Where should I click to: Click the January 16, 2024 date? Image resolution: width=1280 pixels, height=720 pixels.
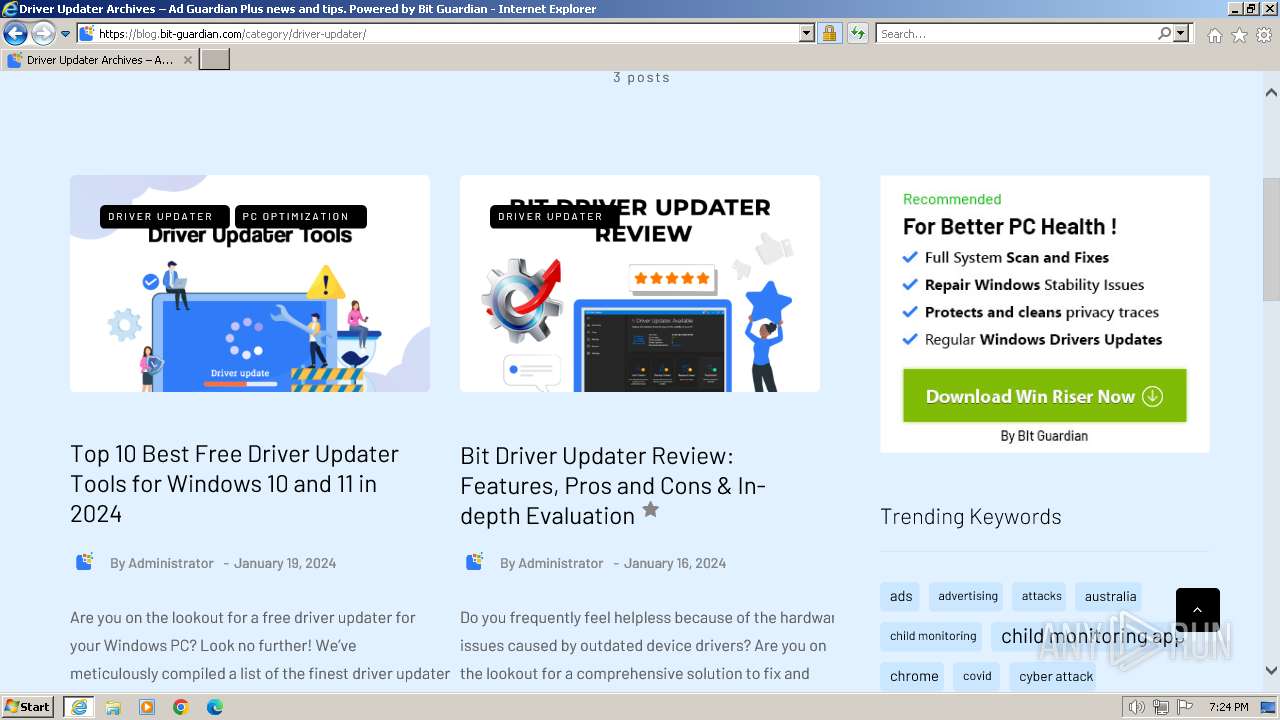coord(675,563)
